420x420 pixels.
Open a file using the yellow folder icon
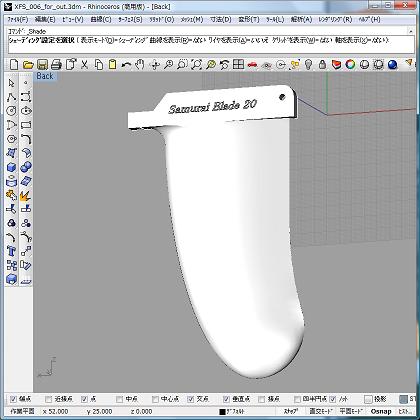(28, 64)
